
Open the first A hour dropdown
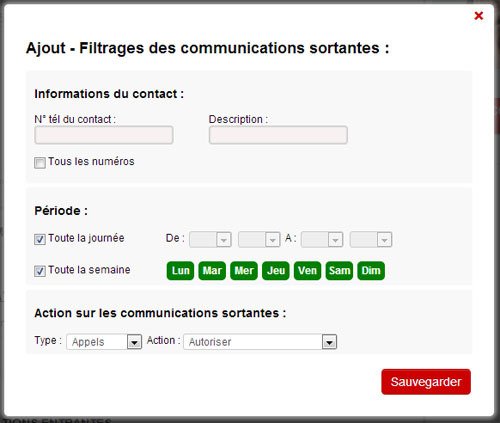pos(322,239)
